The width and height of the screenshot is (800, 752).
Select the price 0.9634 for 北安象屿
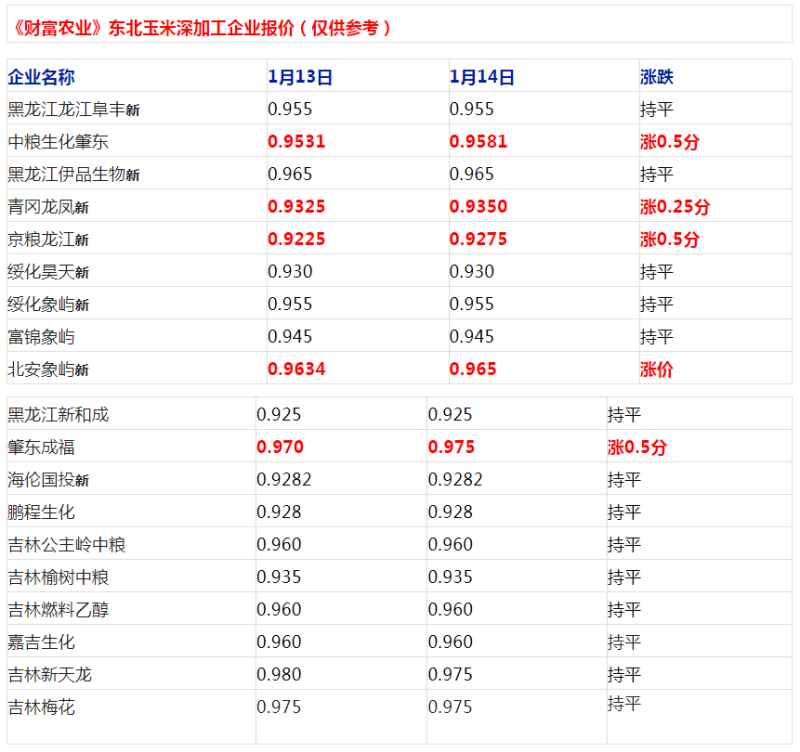click(x=296, y=369)
